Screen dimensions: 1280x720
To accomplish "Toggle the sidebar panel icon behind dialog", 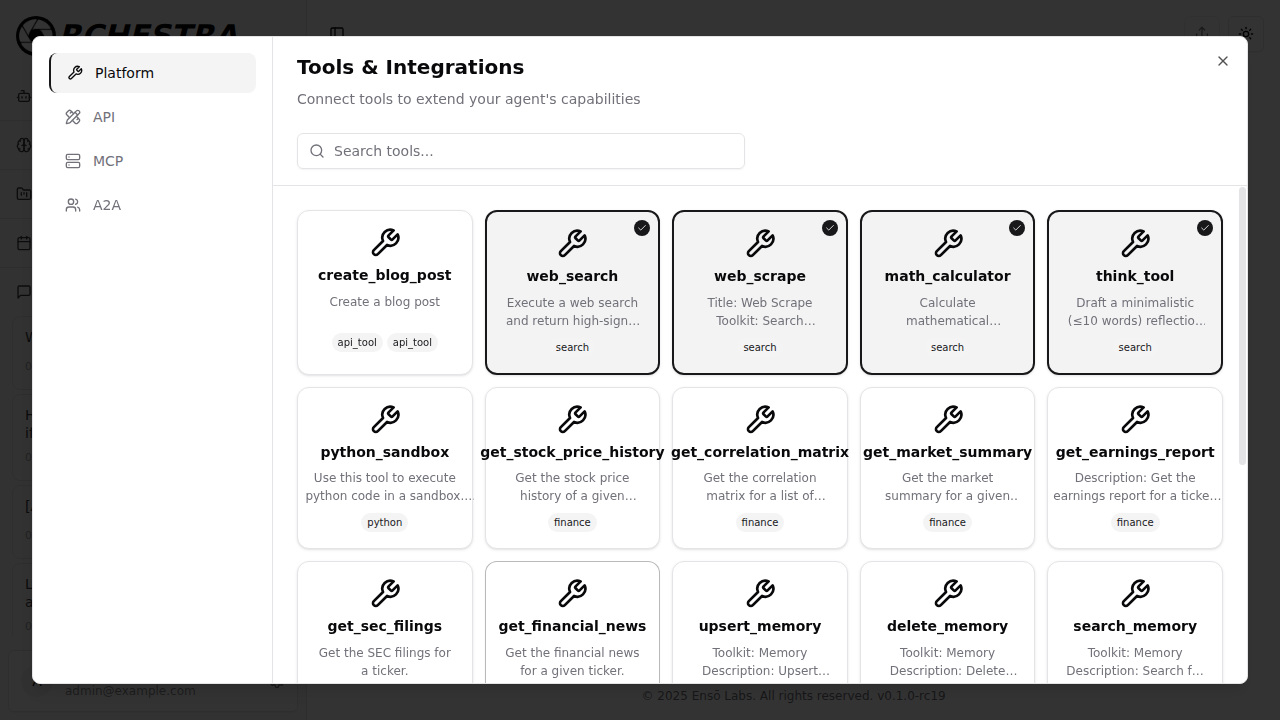I will pyautogui.click(x=337, y=33).
